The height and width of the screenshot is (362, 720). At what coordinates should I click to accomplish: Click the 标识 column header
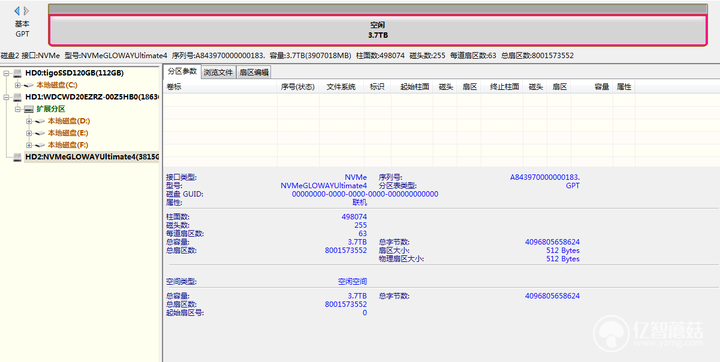click(377, 87)
